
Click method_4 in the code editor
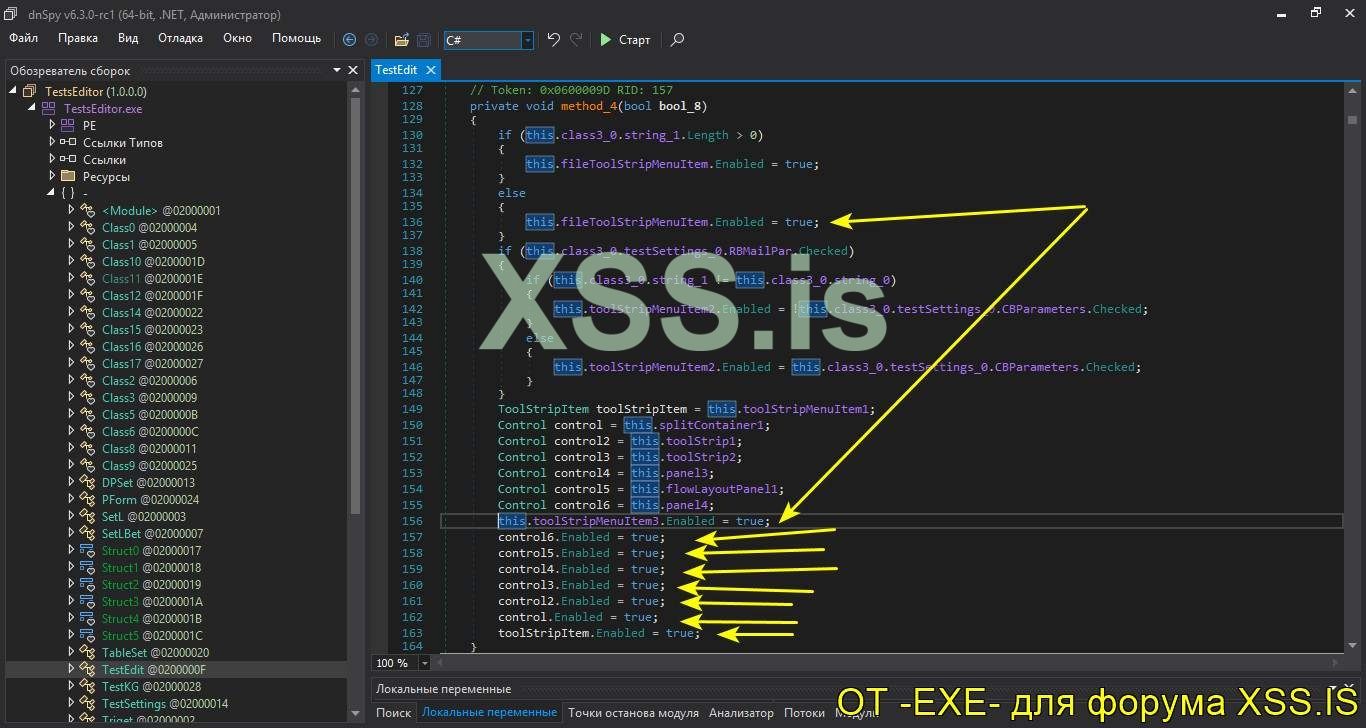[x=588, y=106]
